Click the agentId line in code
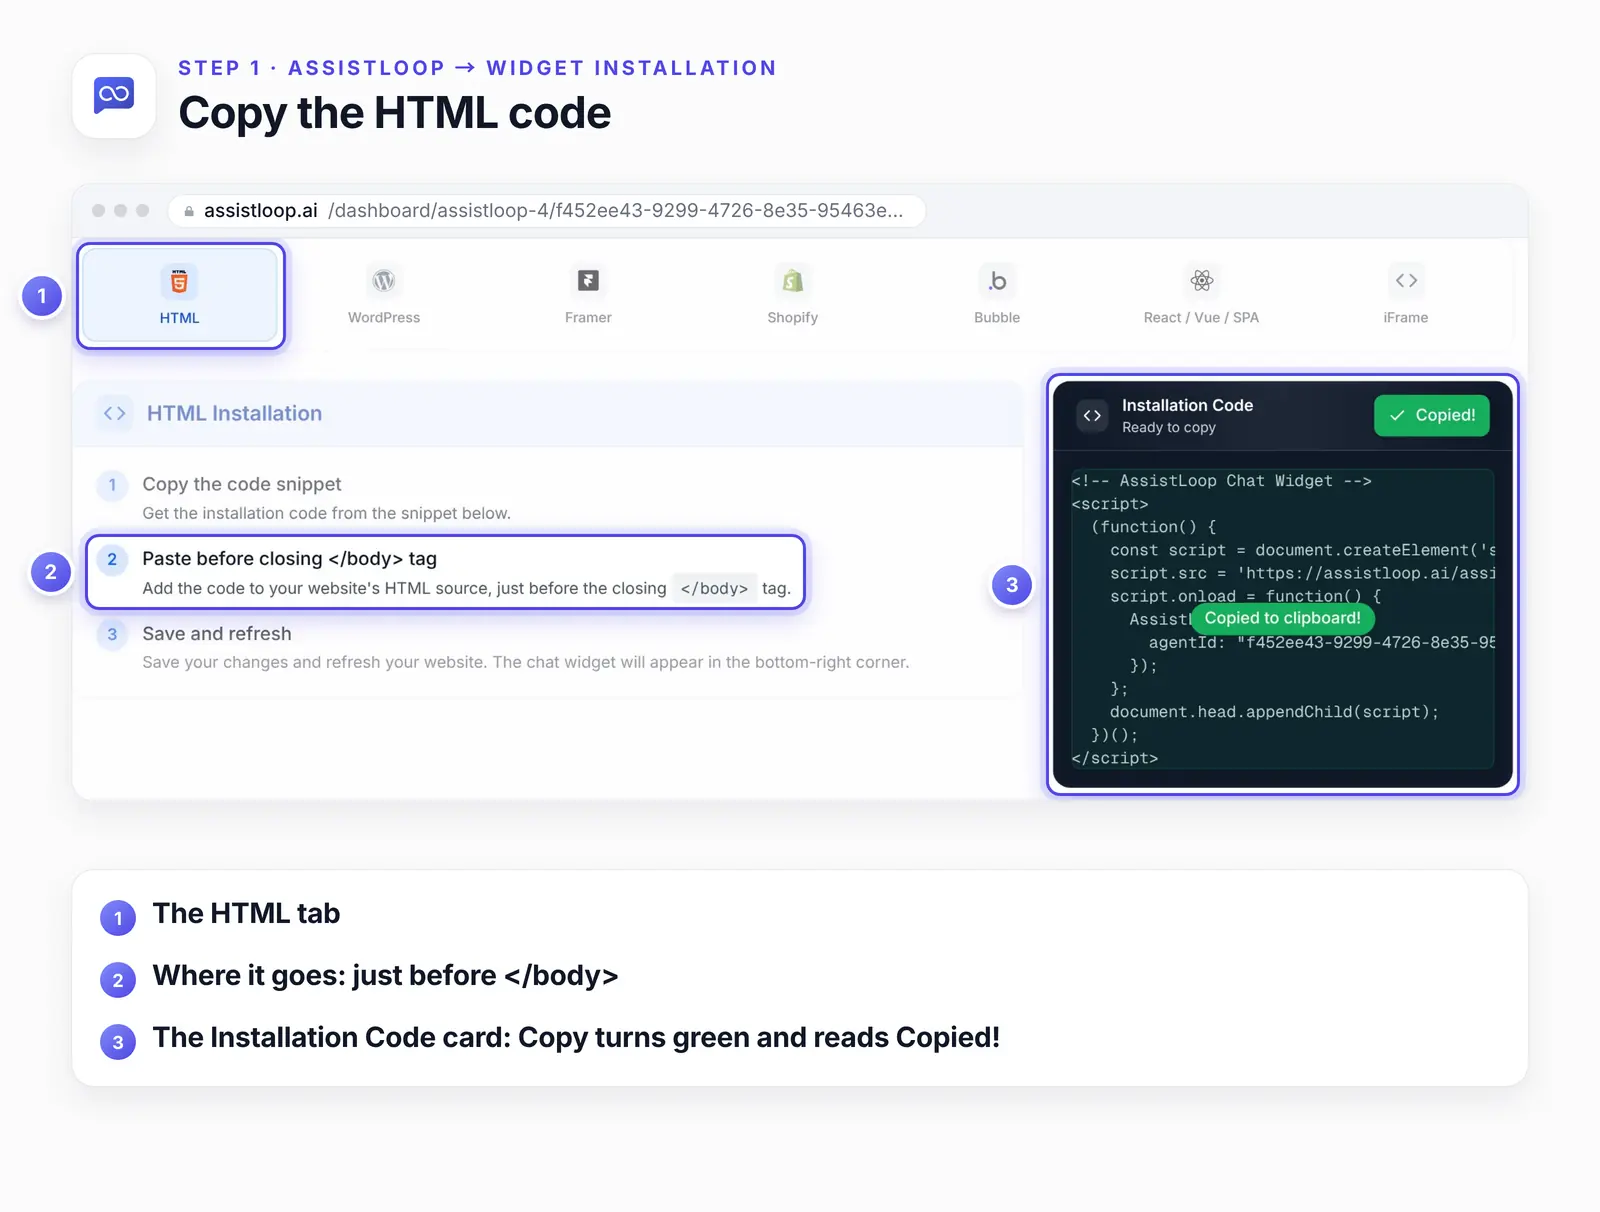Viewport: 1600px width, 1212px height. [x=1322, y=642]
